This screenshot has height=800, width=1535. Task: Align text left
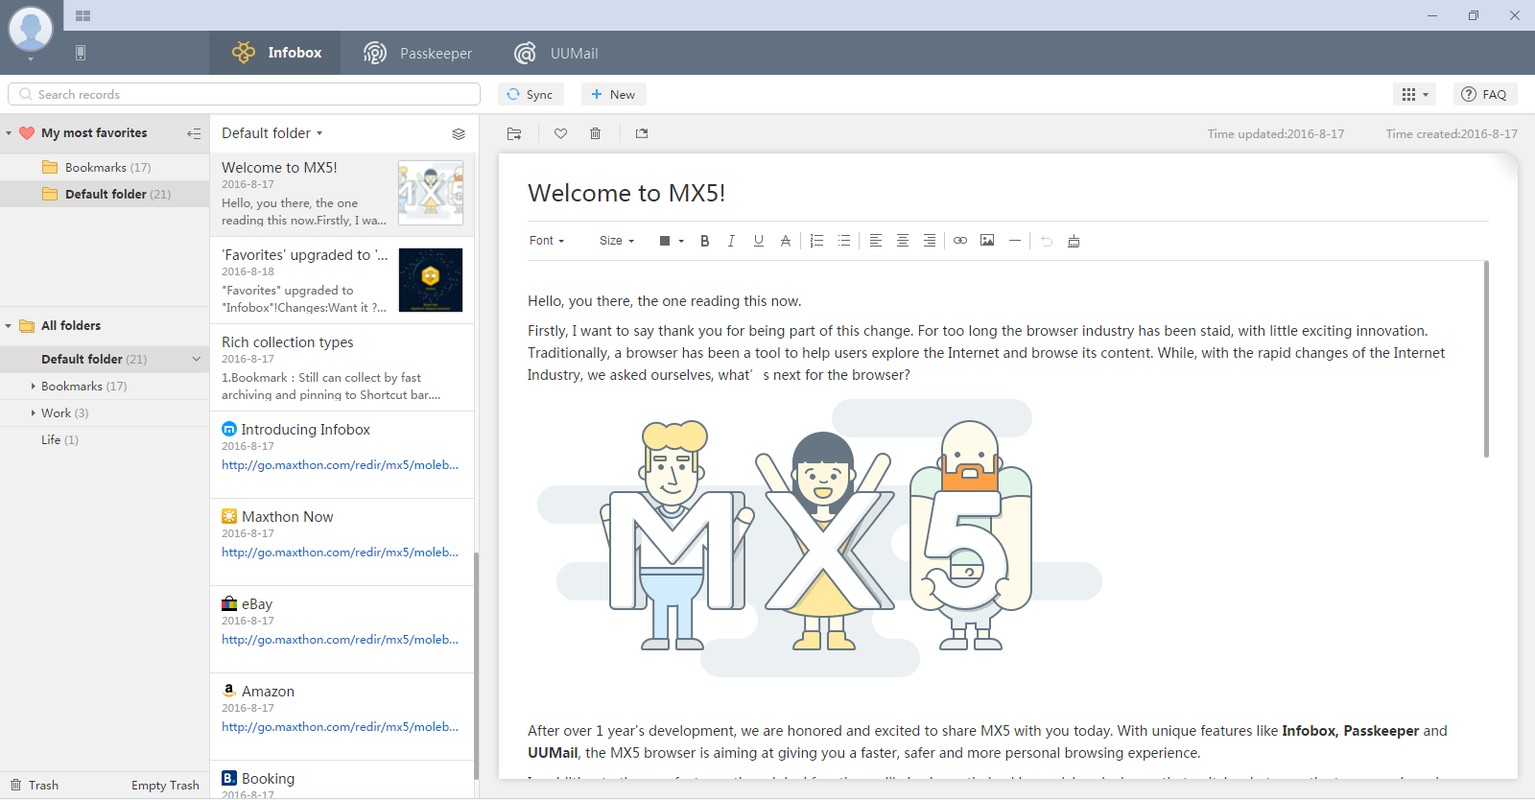pyautogui.click(x=875, y=241)
